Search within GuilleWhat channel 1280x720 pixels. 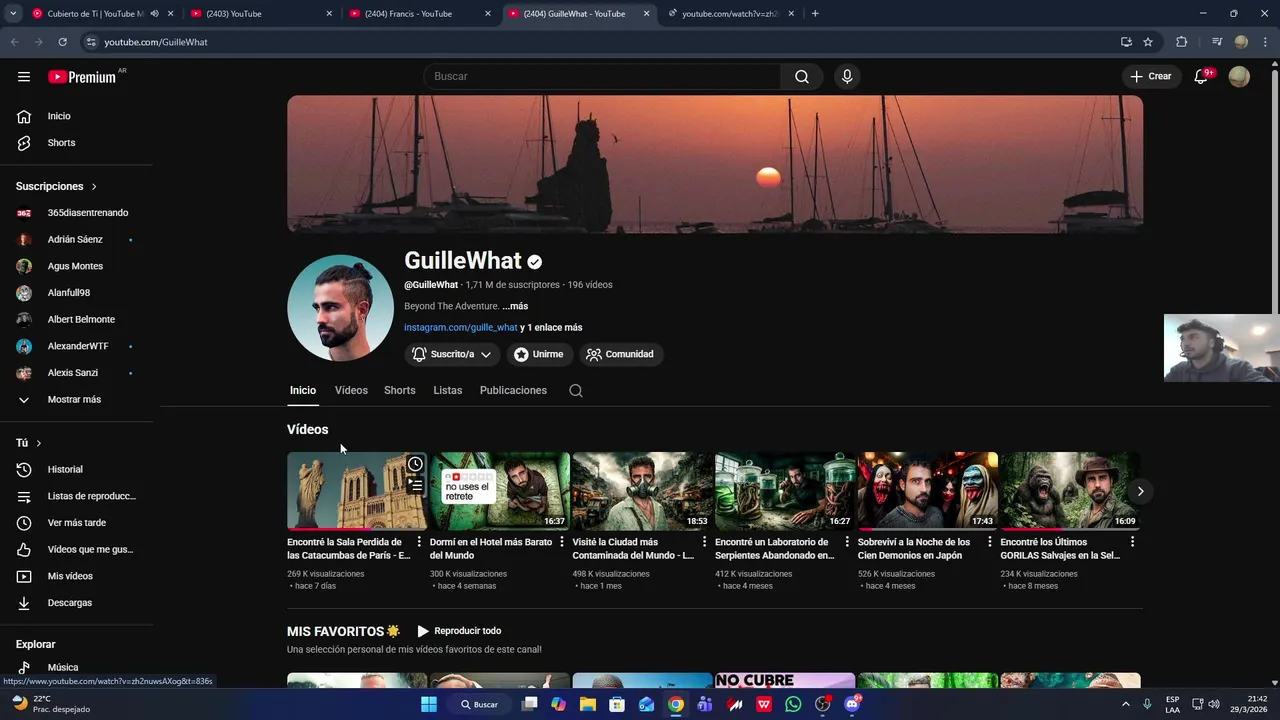(576, 390)
